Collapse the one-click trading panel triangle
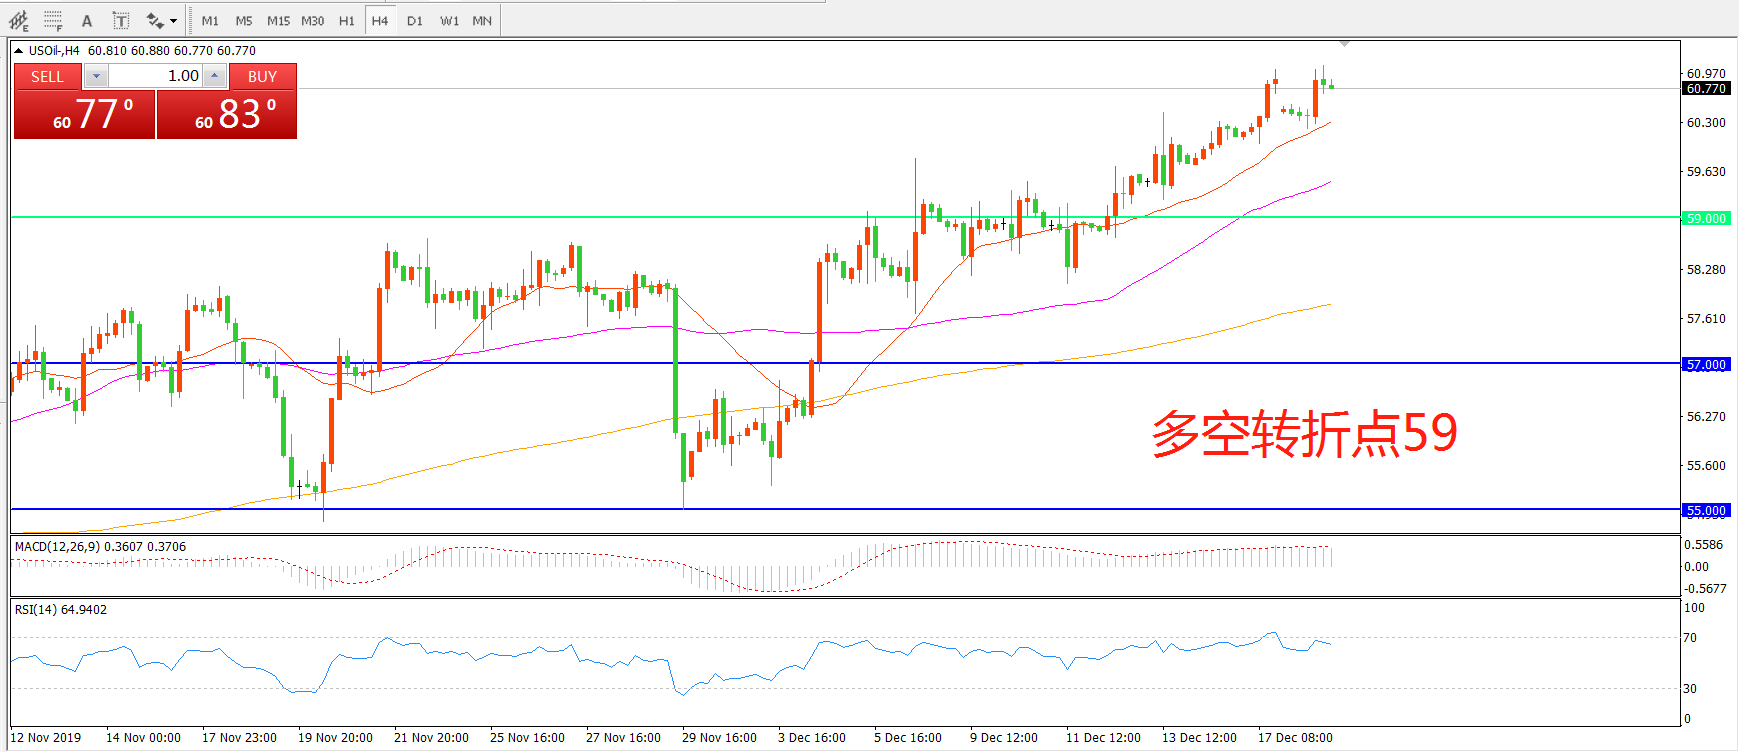The image size is (1739, 752). pyautogui.click(x=18, y=51)
